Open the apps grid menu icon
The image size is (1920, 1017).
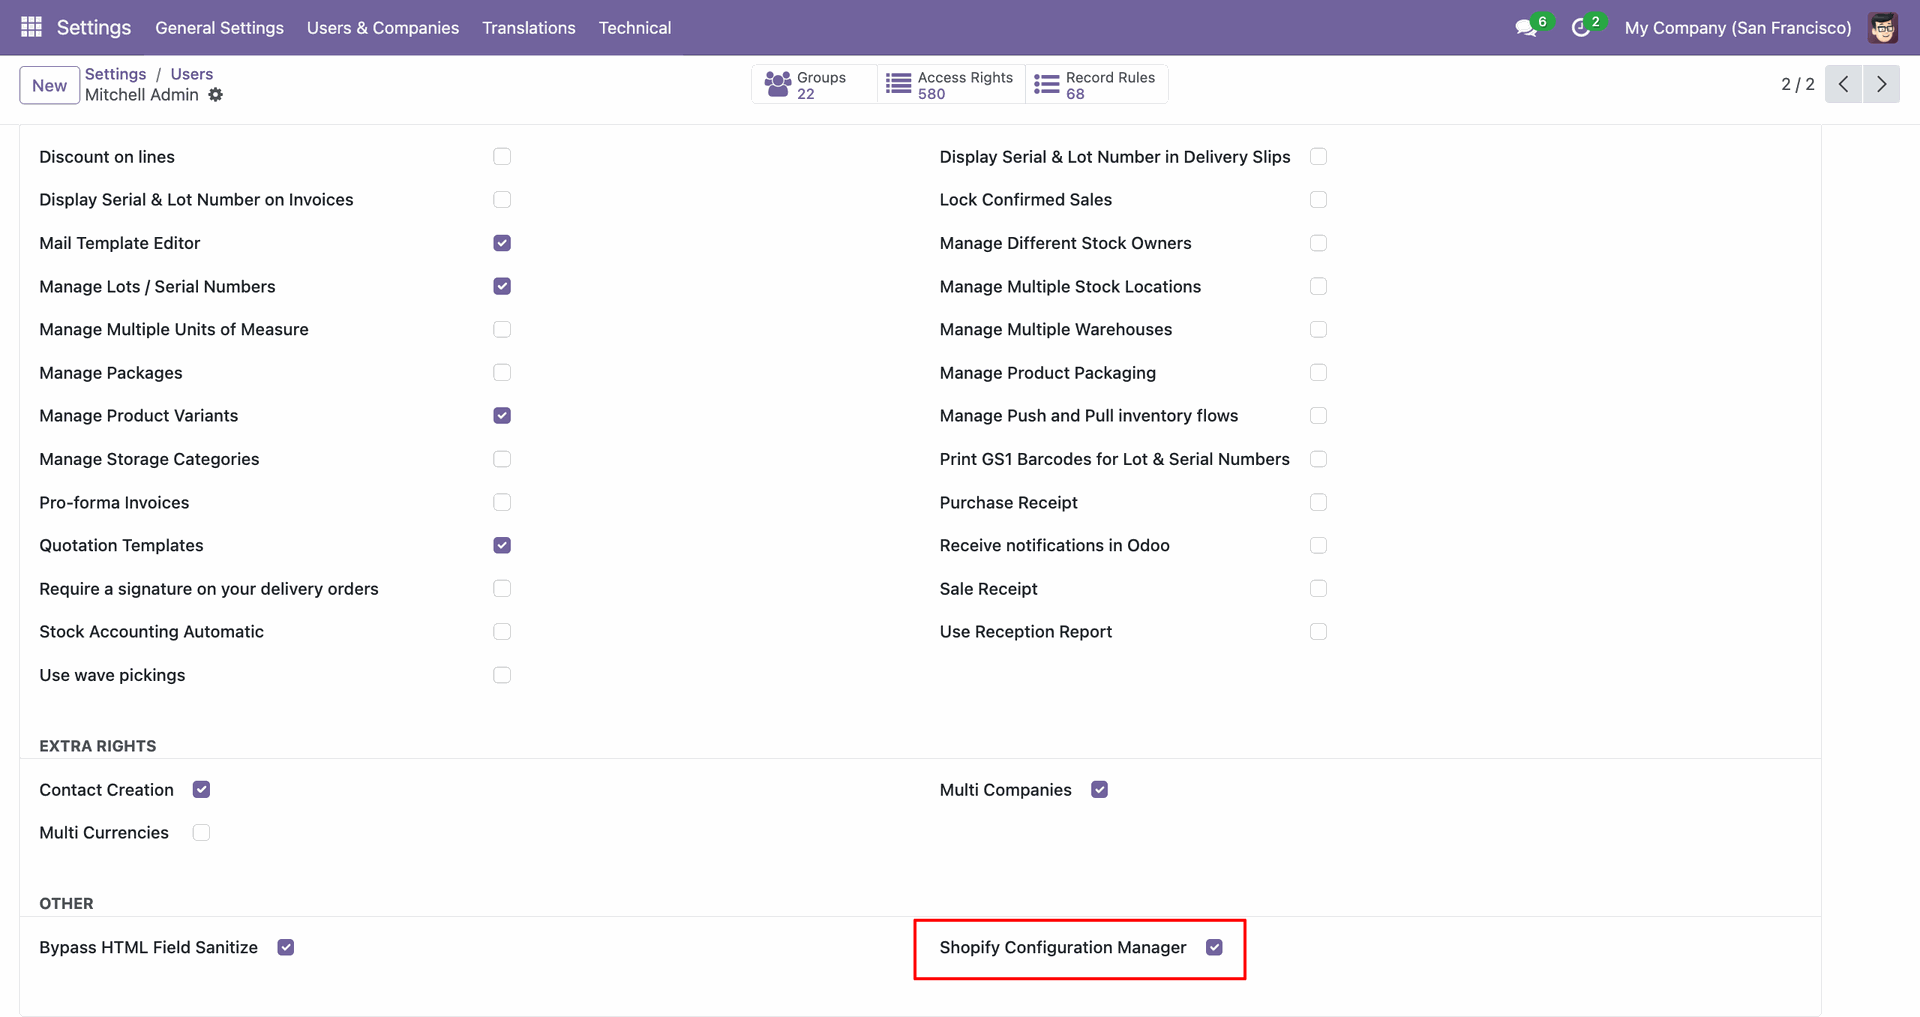click(31, 27)
